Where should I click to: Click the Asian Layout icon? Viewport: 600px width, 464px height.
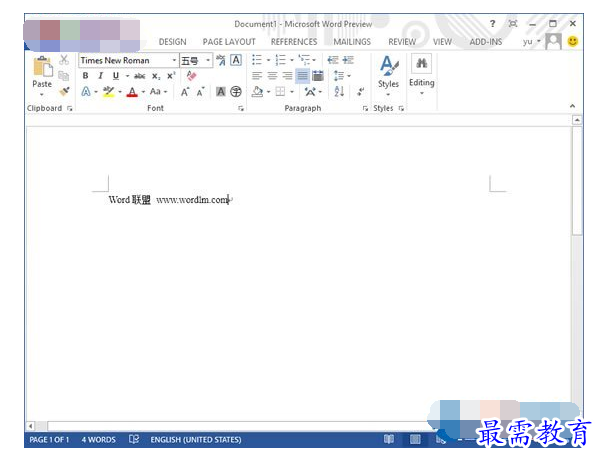point(310,92)
